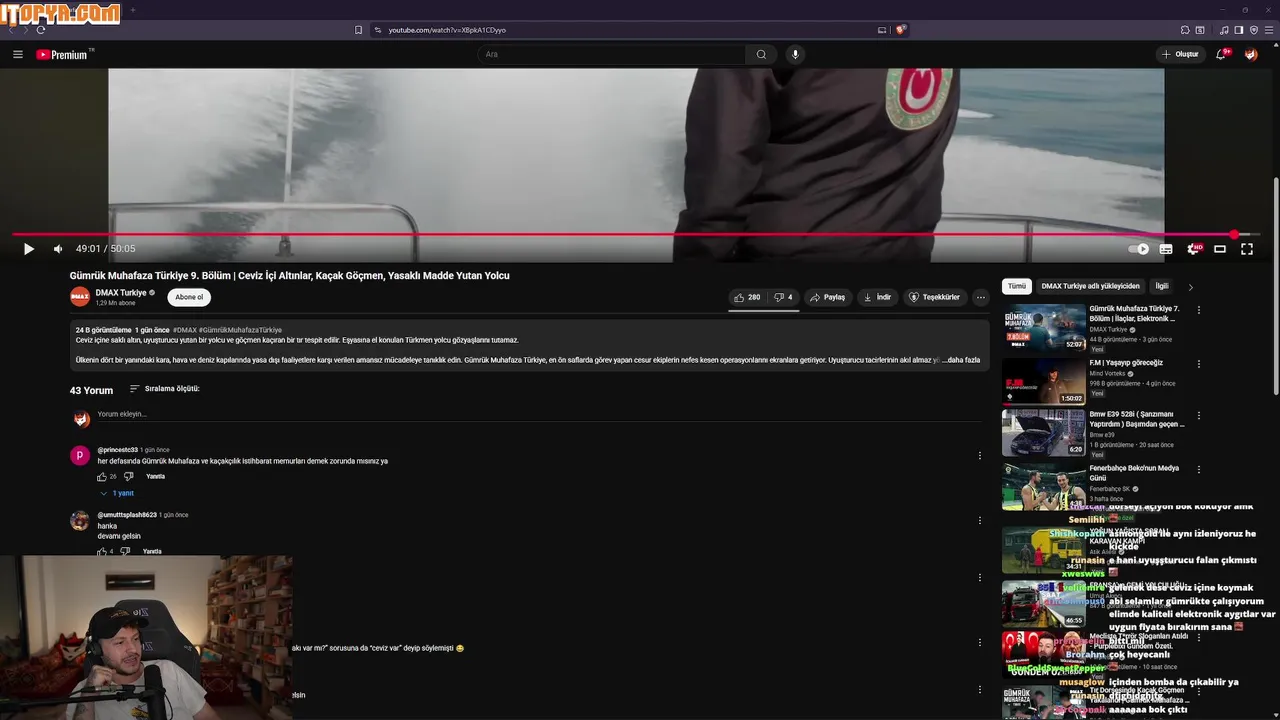Click the search magnifier button
This screenshot has height=720, width=1280.
[x=761, y=54]
